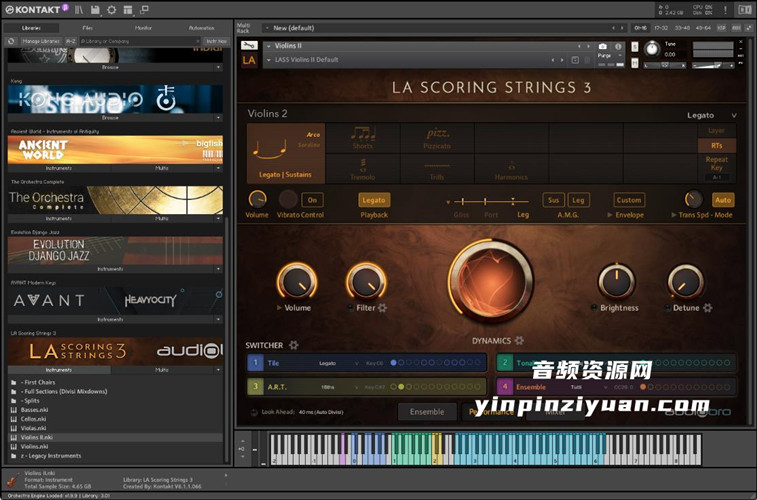This screenshot has width=757, height=500.
Task: Click the instrument info icon
Action: [618, 46]
